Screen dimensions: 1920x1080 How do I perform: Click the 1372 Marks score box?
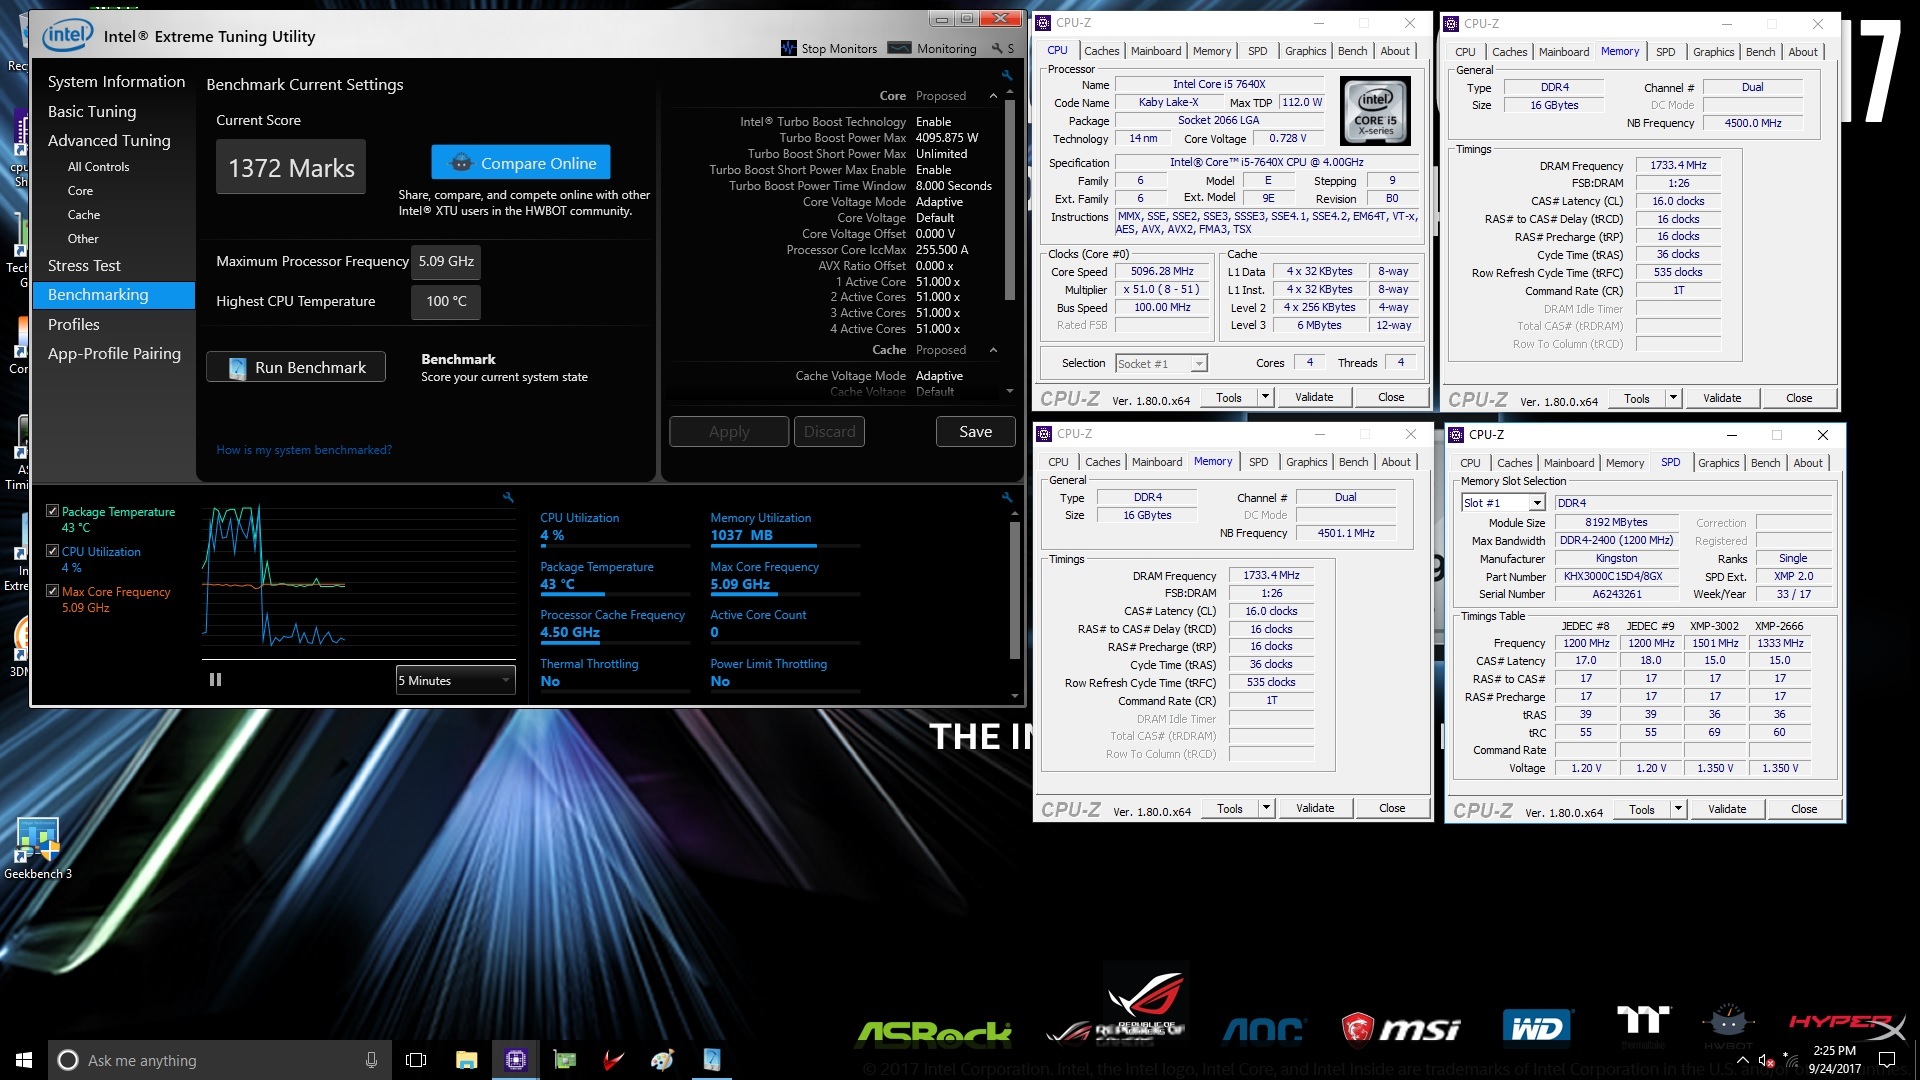[x=291, y=167]
